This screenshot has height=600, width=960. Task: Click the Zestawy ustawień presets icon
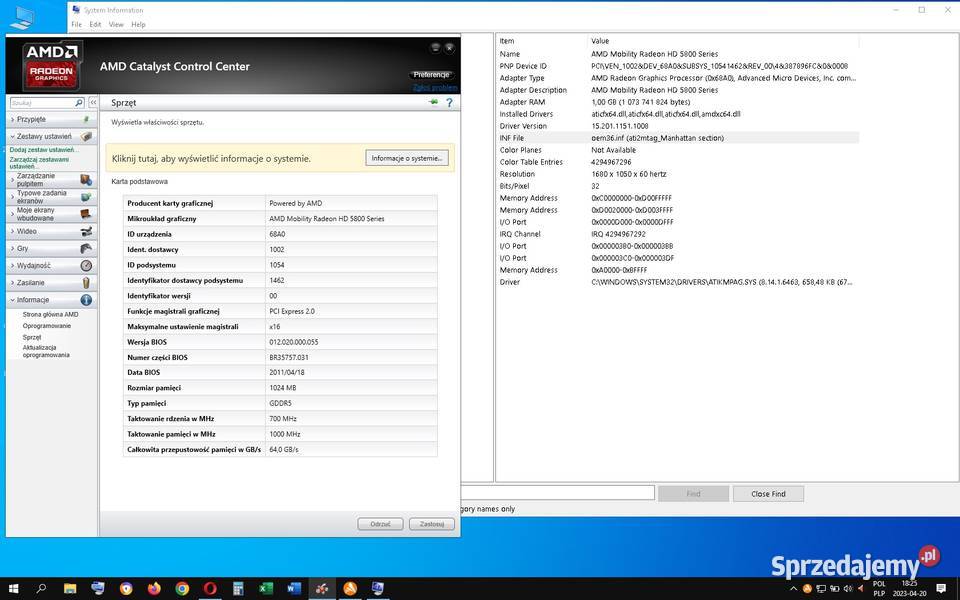coord(86,137)
